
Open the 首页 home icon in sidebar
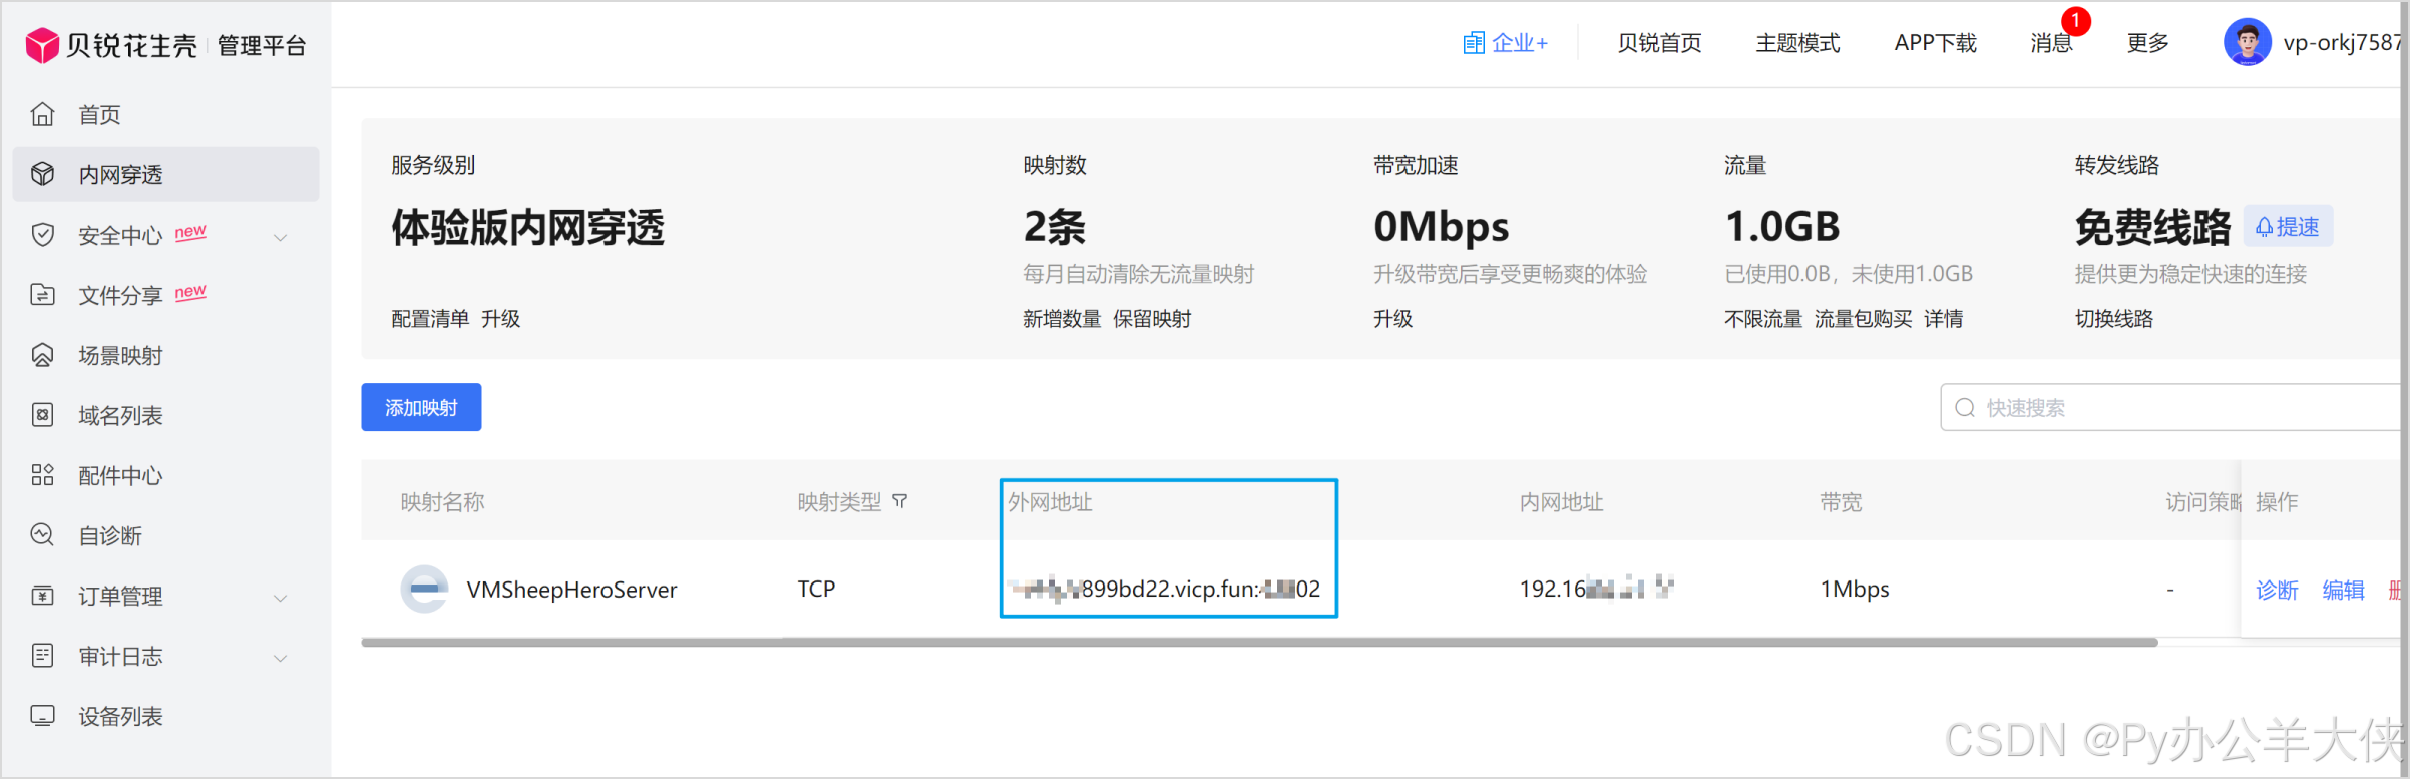coord(42,115)
